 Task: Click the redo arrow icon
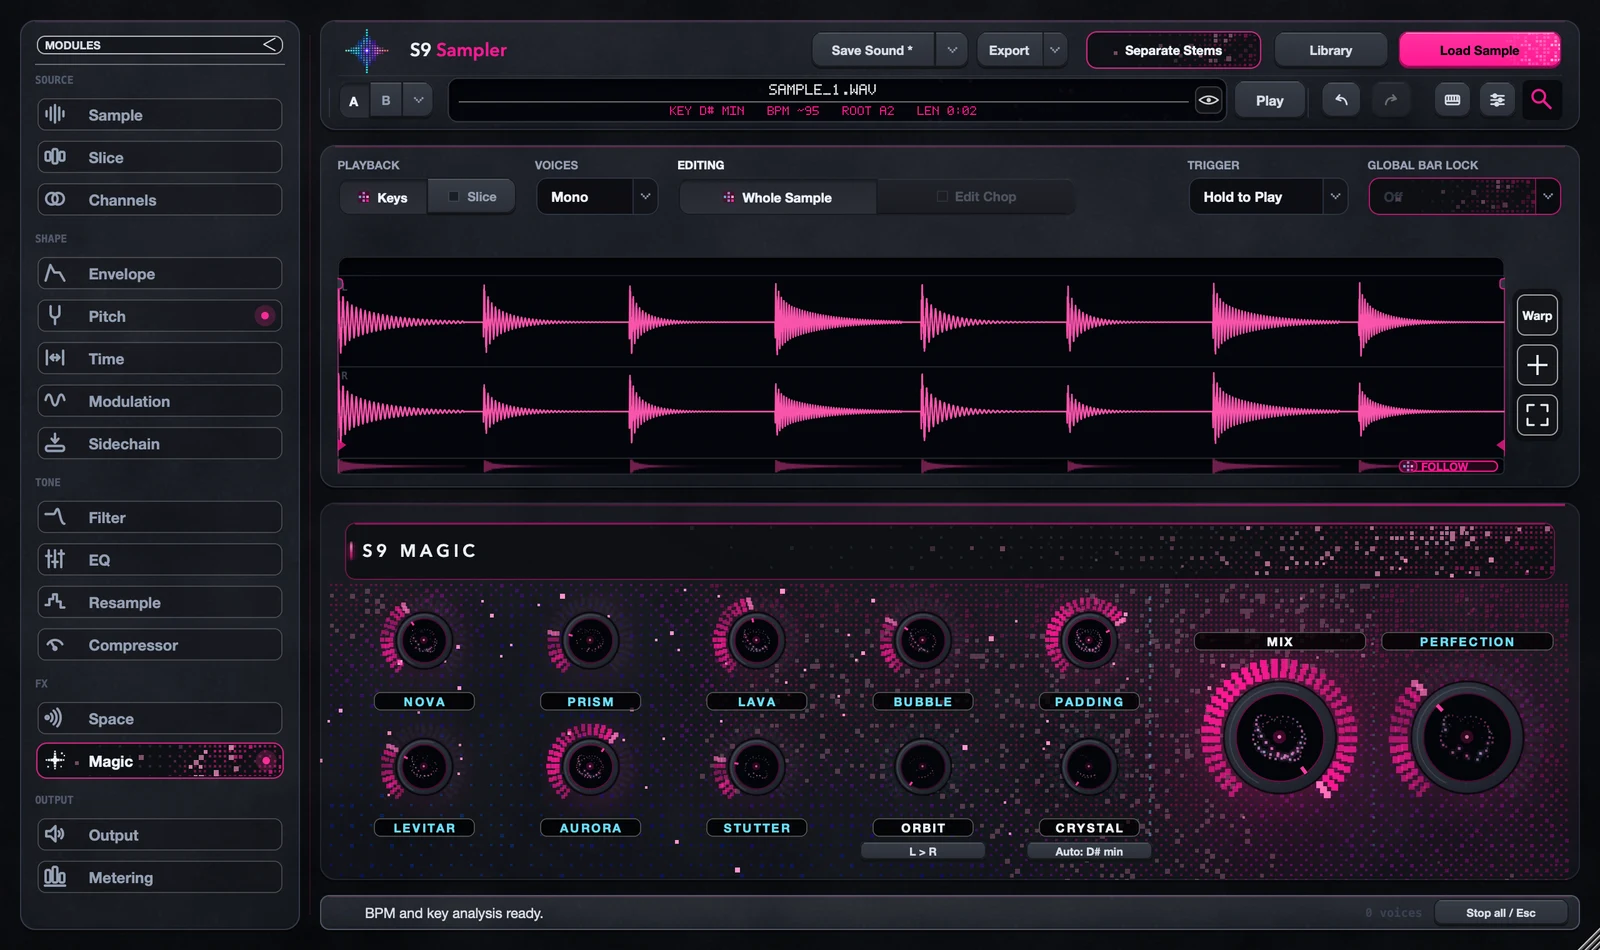1390,100
